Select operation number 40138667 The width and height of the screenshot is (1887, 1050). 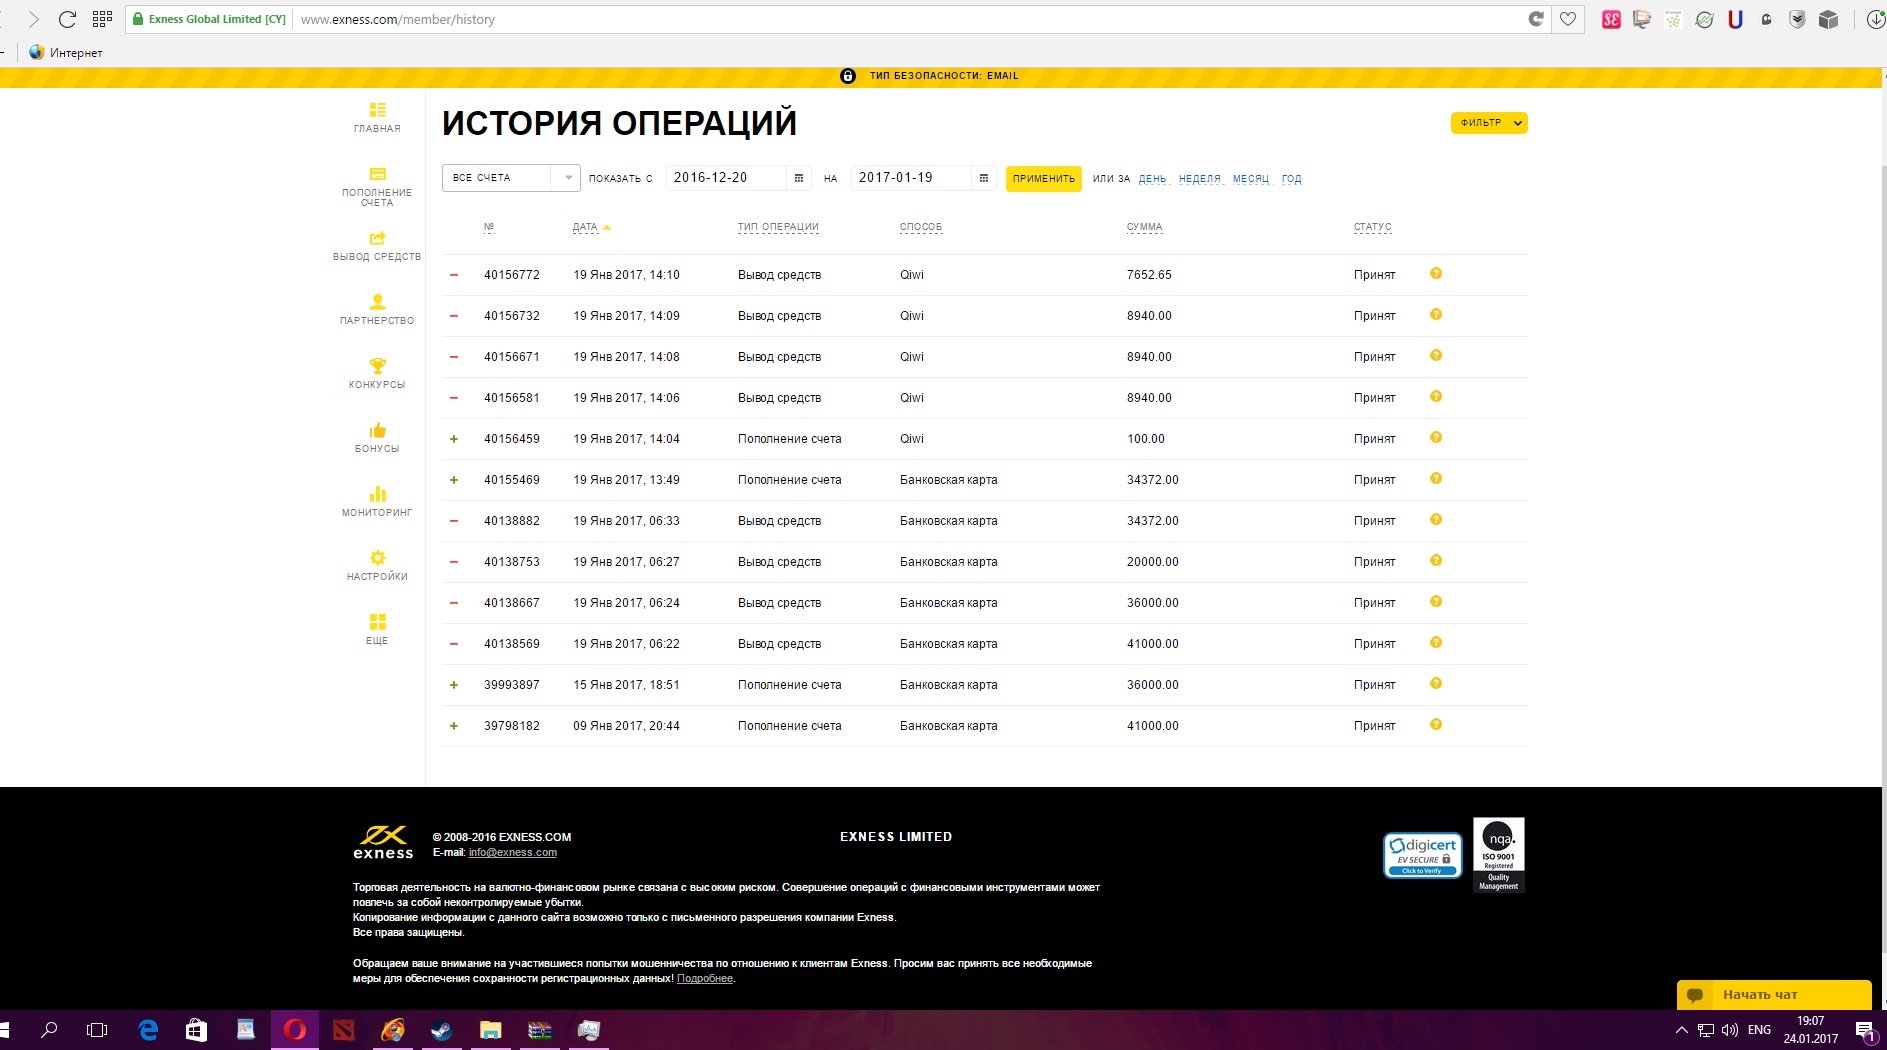[x=512, y=603]
